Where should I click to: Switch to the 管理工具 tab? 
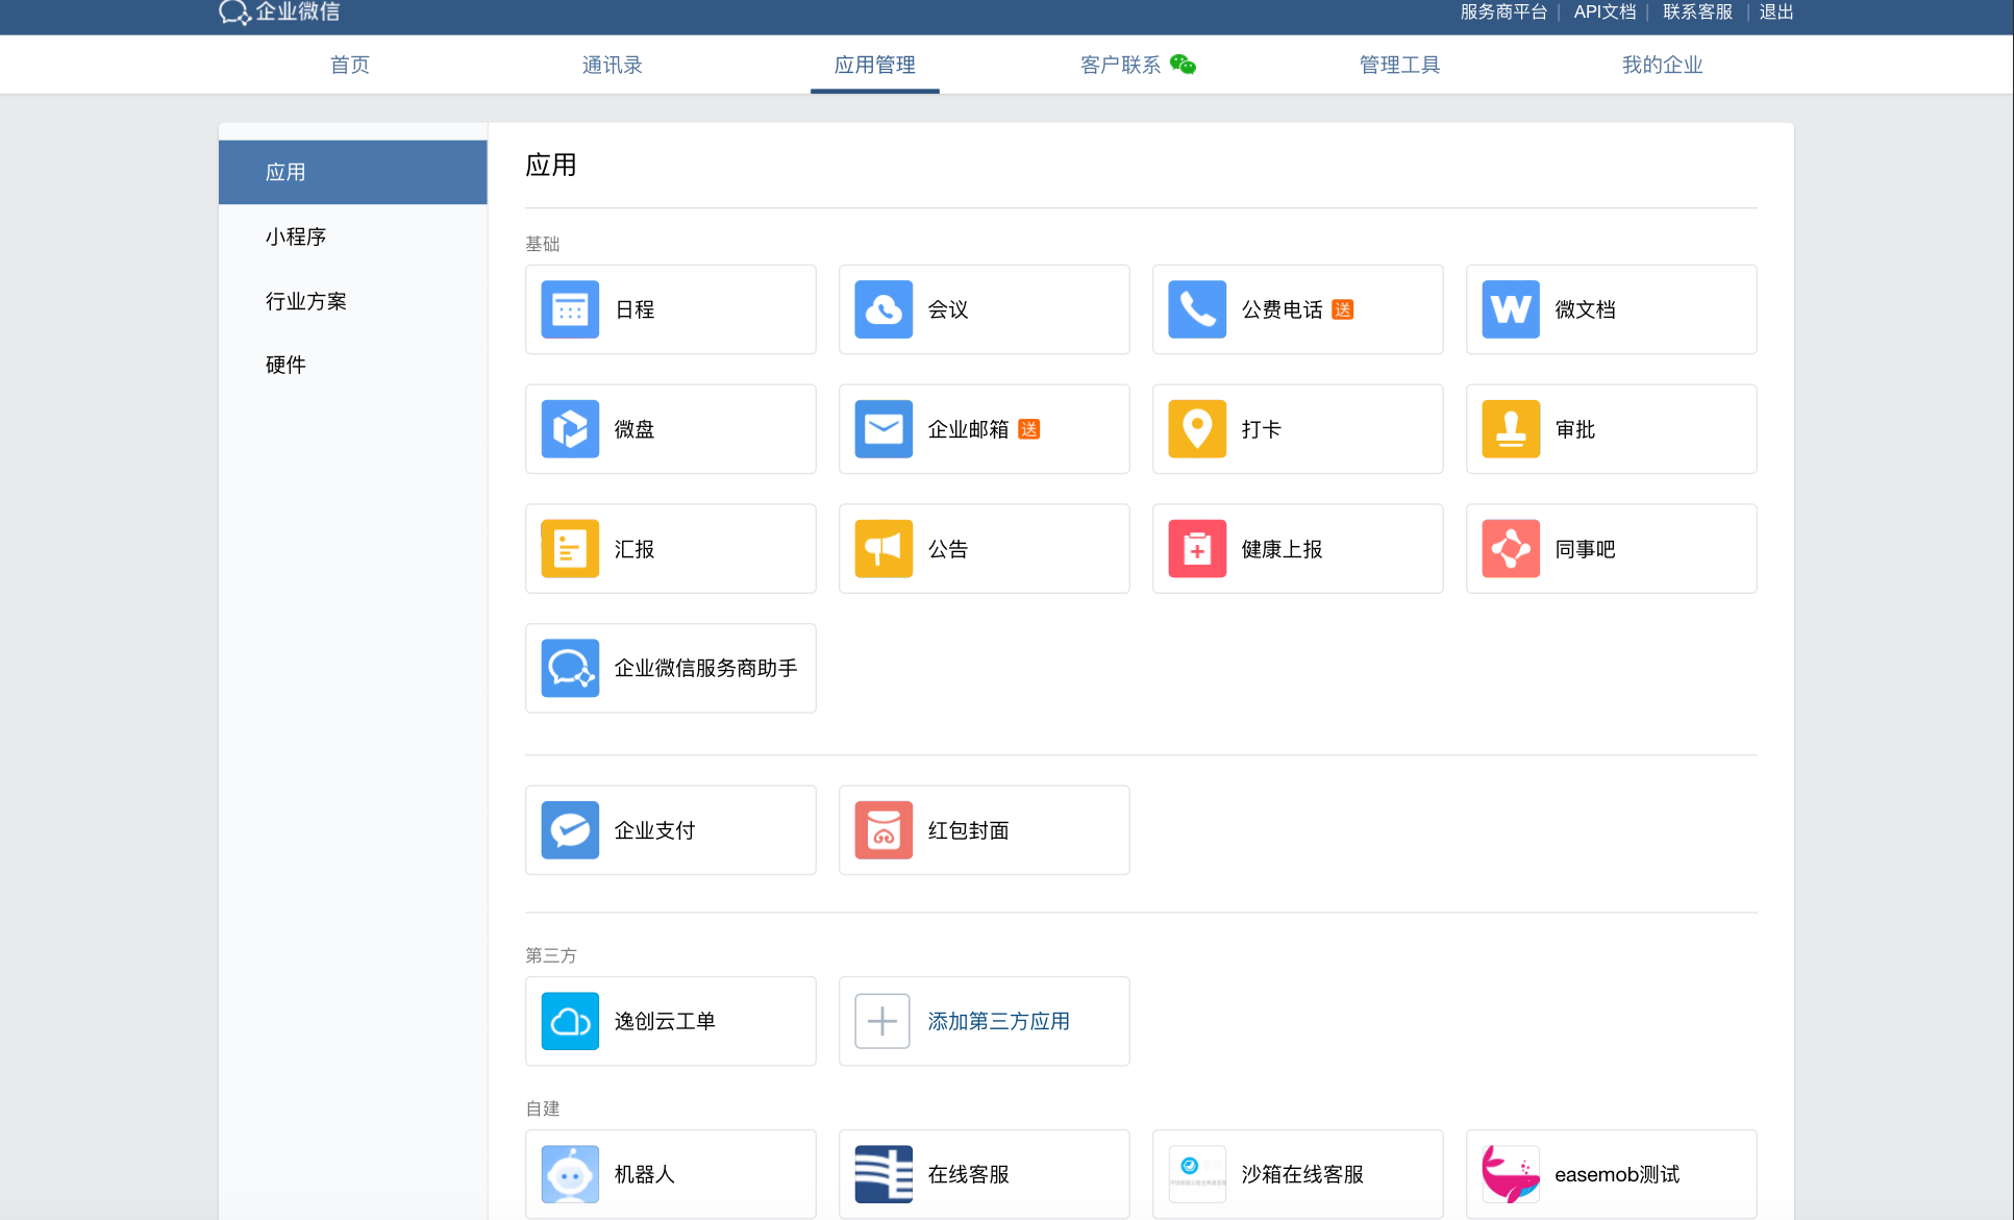coord(1399,65)
